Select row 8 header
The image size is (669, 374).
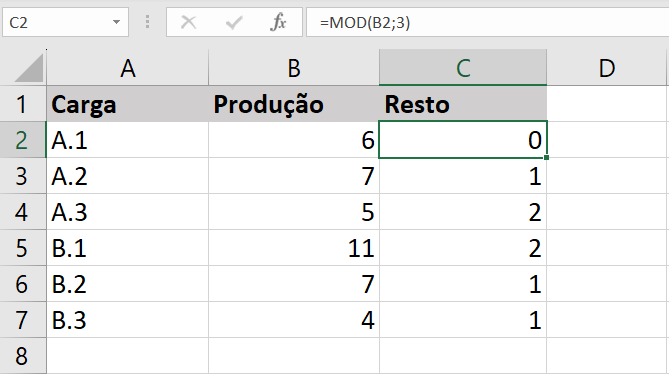(23, 356)
